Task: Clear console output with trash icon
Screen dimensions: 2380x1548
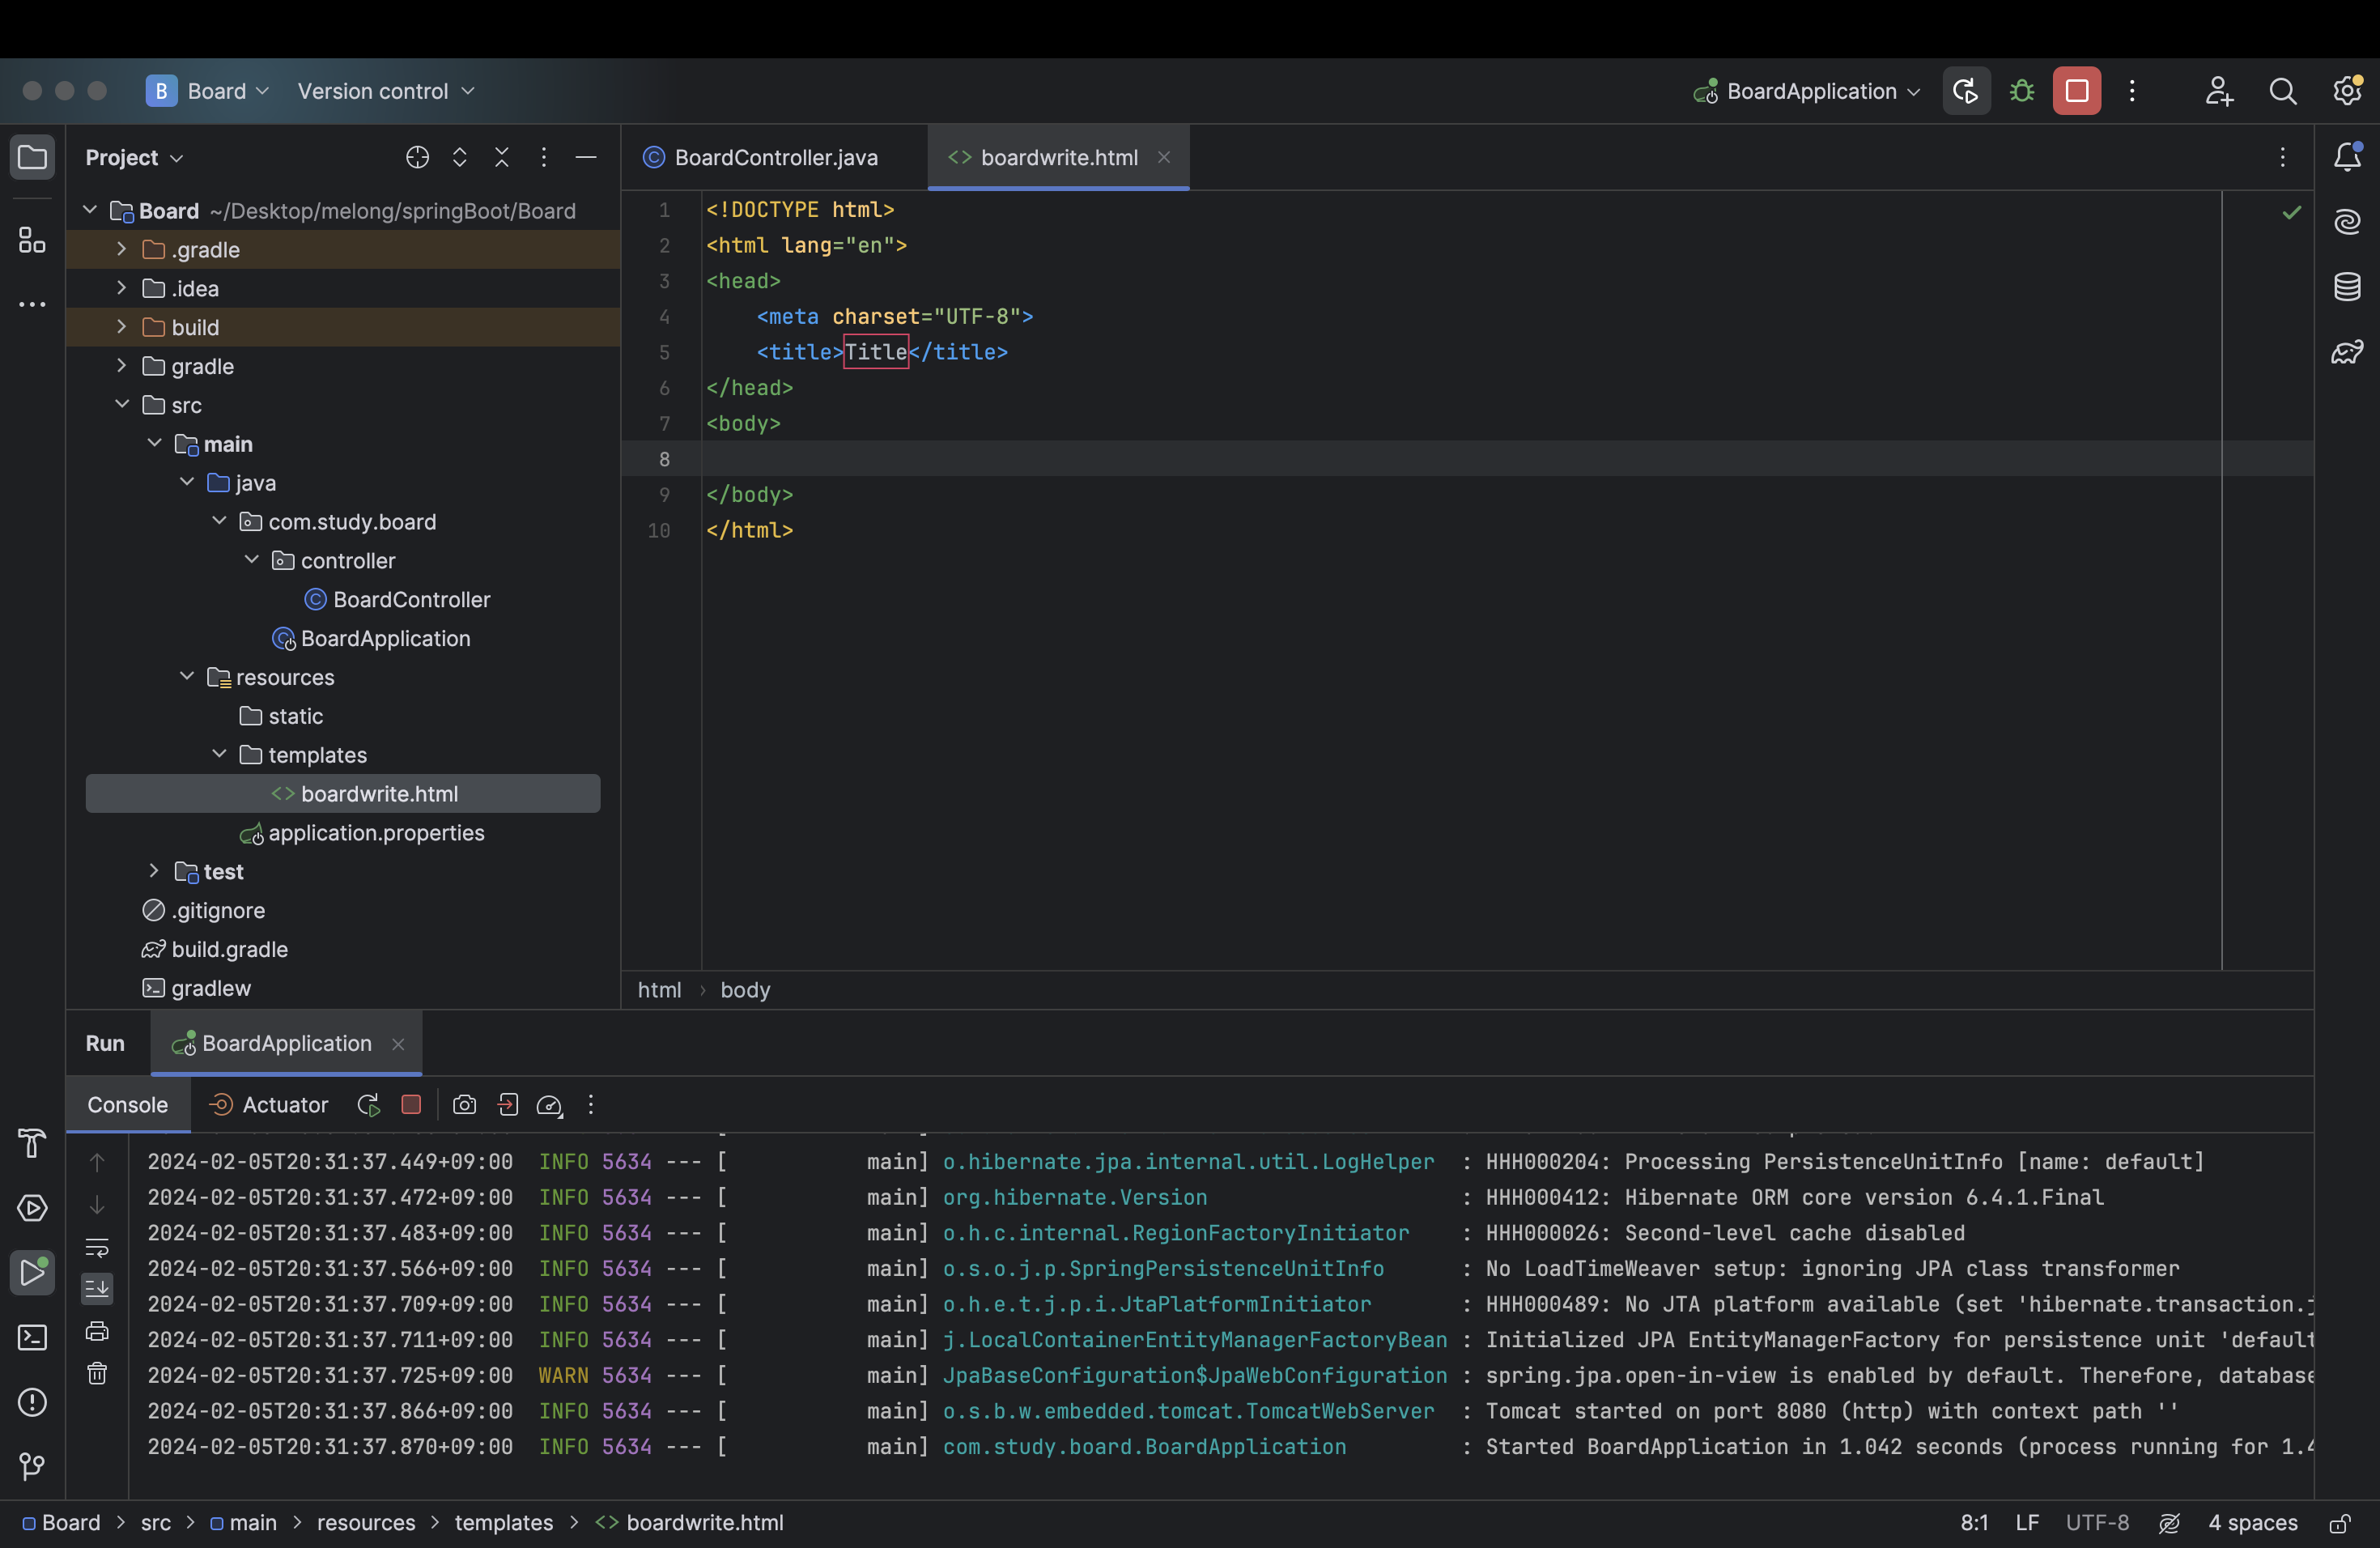Action: 97,1373
